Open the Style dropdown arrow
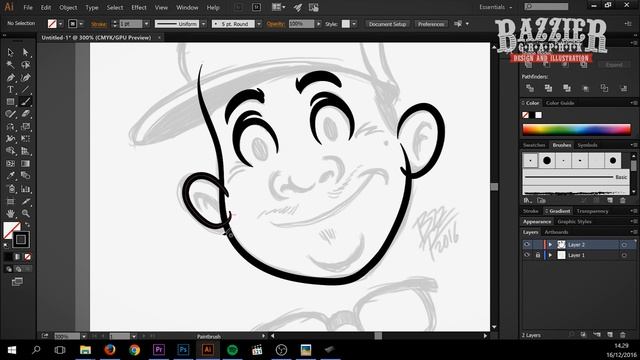The width and height of the screenshot is (640, 360). point(354,24)
